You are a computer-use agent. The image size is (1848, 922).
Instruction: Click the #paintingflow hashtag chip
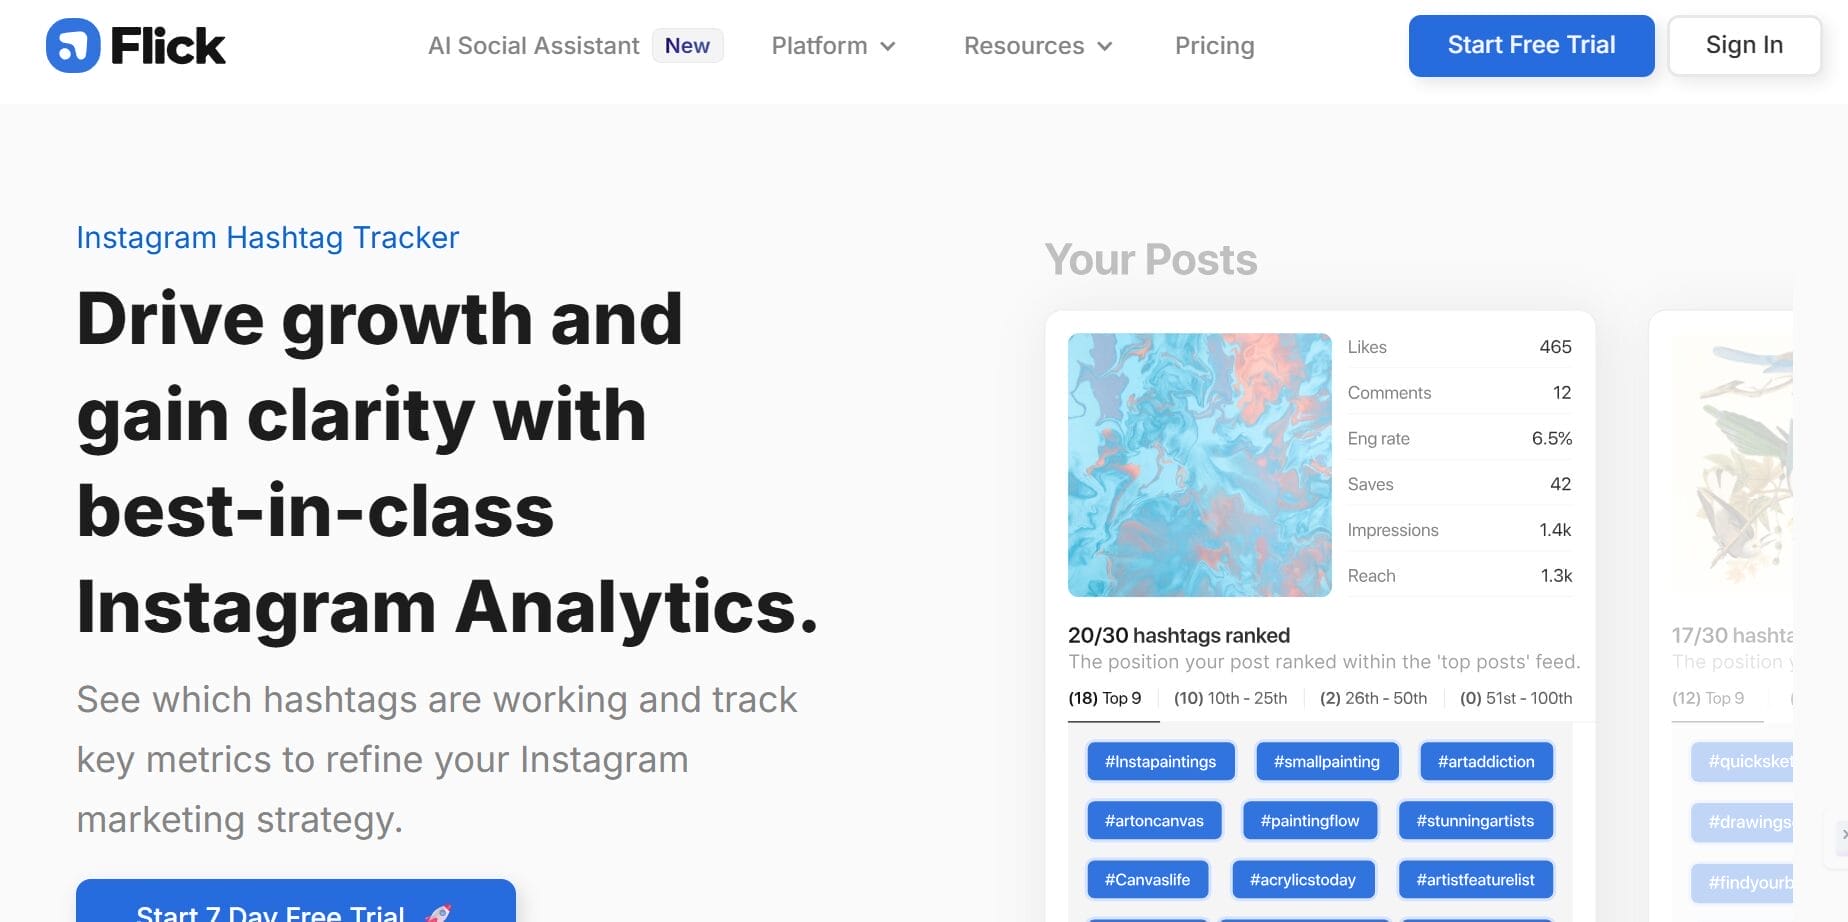1309,820
